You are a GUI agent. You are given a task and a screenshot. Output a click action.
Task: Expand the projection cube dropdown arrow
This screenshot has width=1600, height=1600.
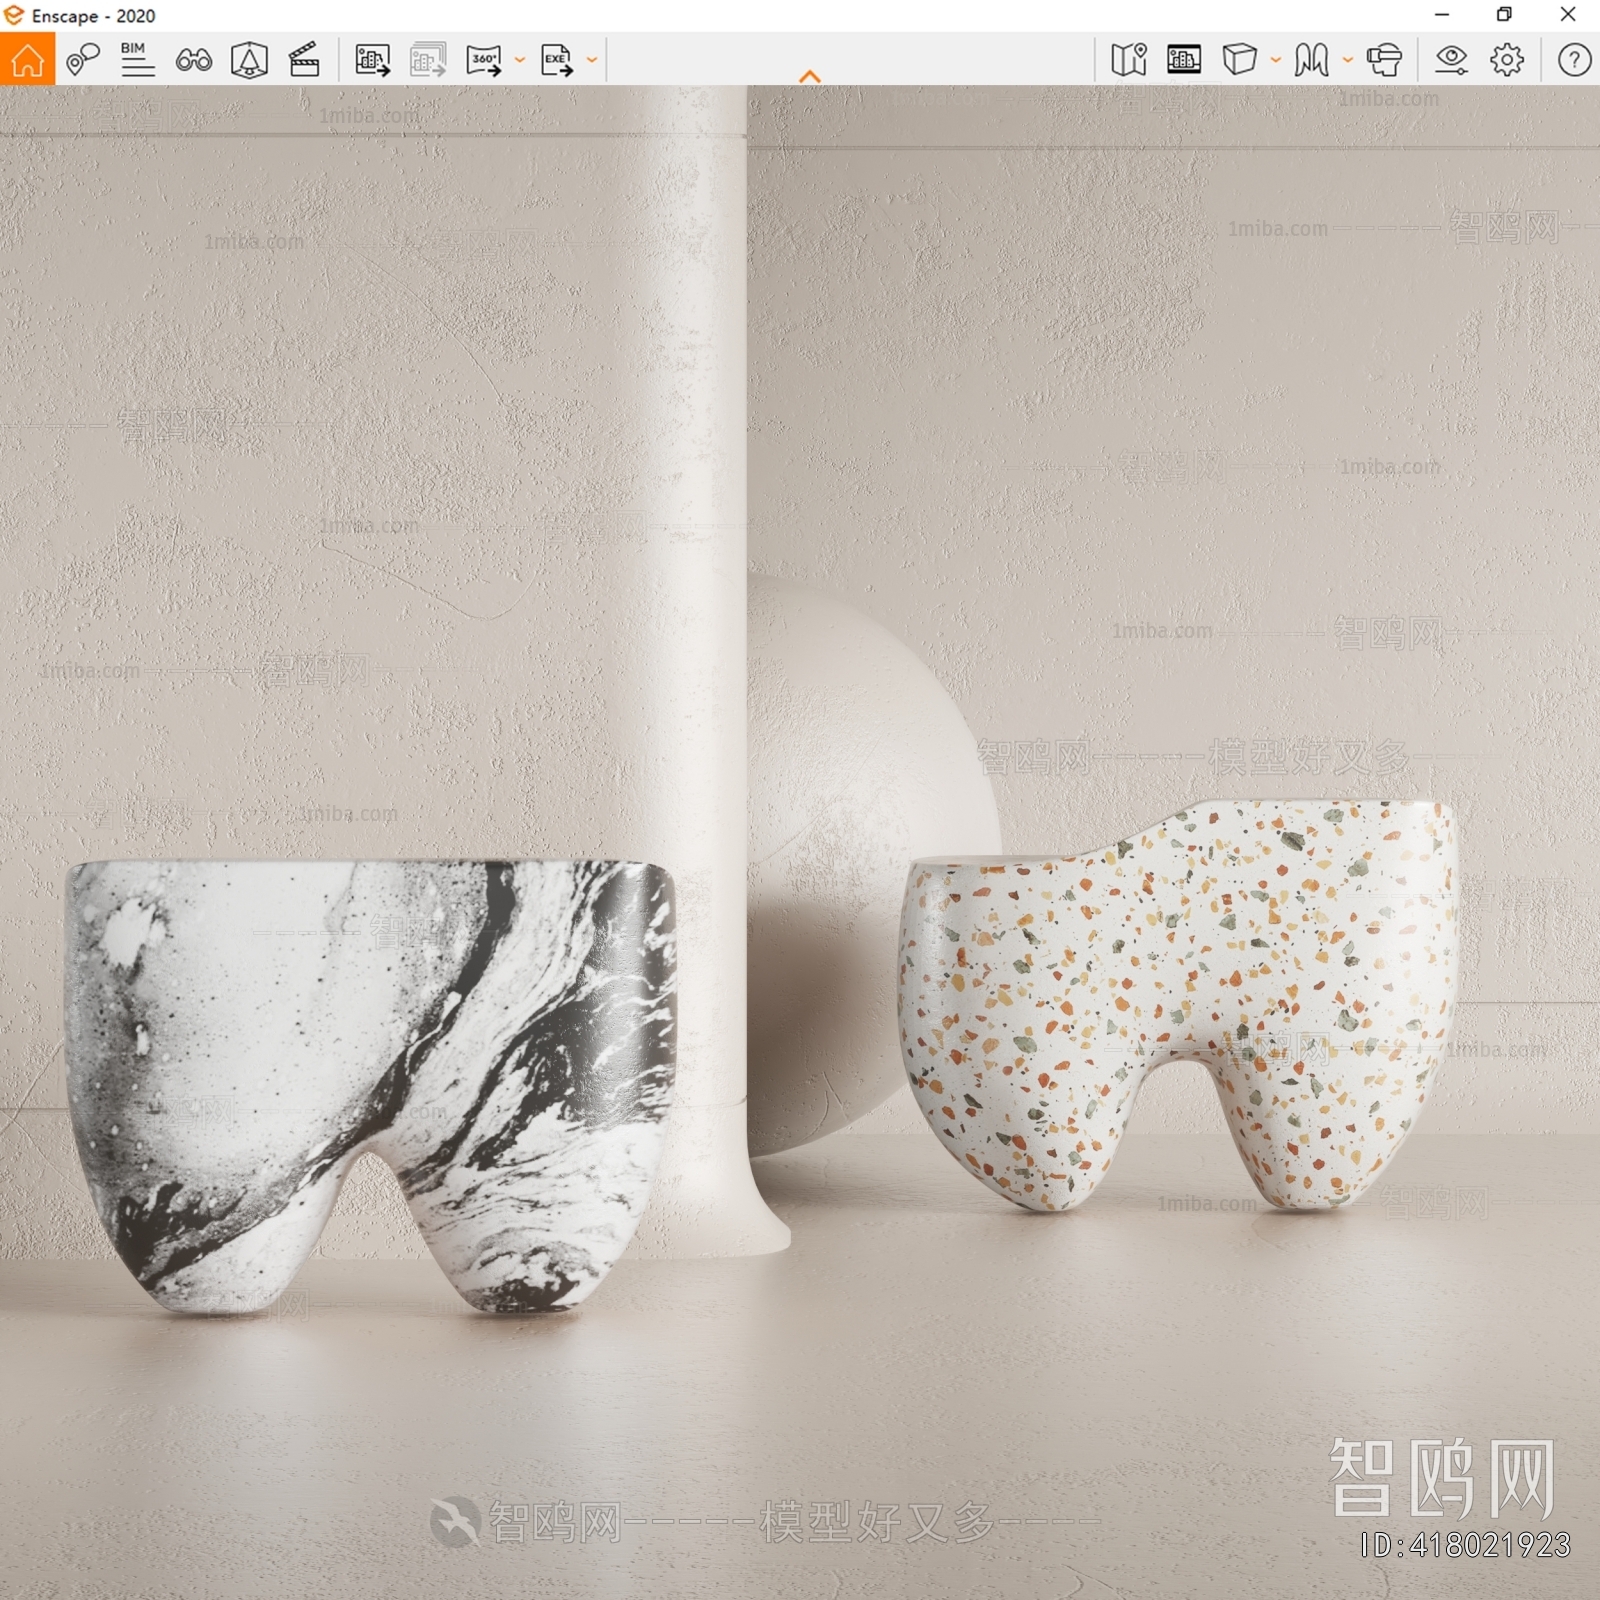[1276, 60]
